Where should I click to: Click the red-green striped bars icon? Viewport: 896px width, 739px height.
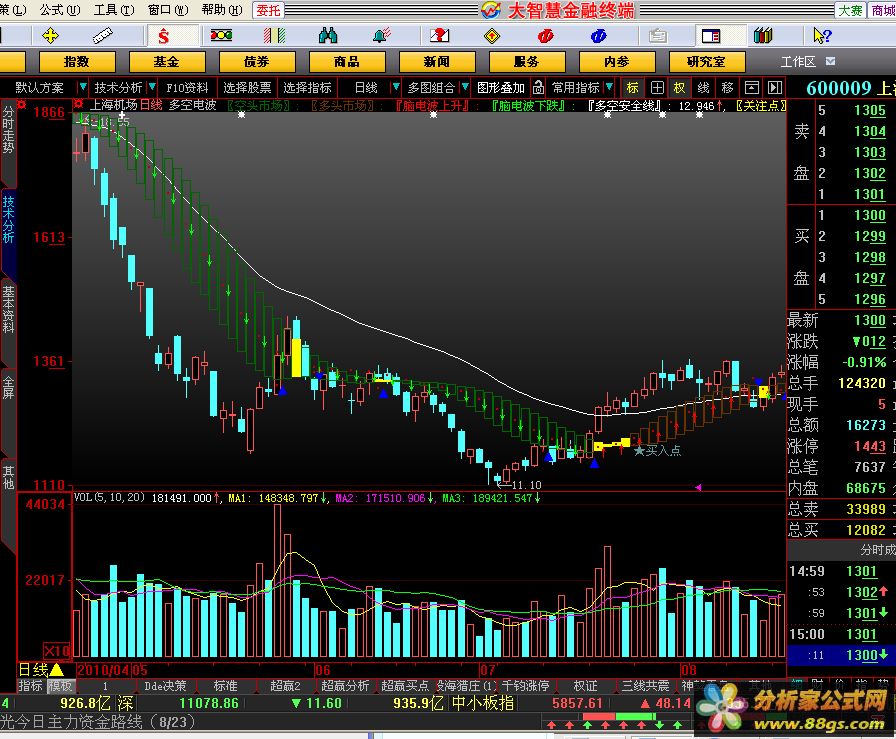(275, 36)
